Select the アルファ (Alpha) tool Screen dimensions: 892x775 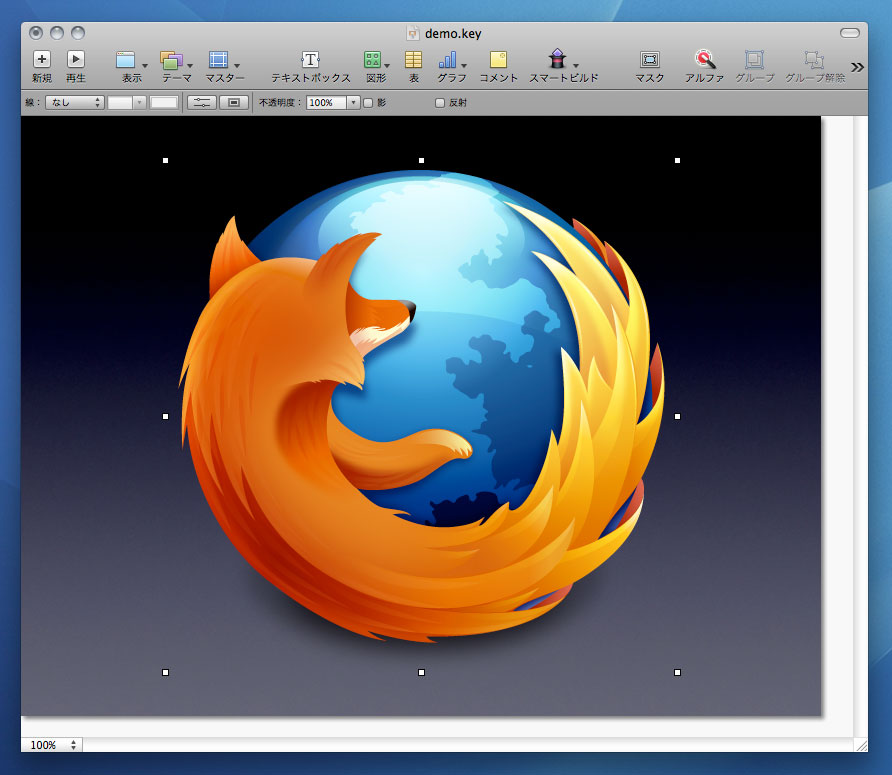(704, 60)
